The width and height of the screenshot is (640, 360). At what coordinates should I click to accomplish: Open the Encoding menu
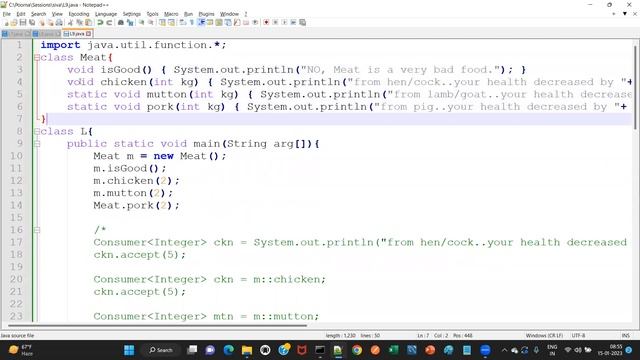coord(79,14)
